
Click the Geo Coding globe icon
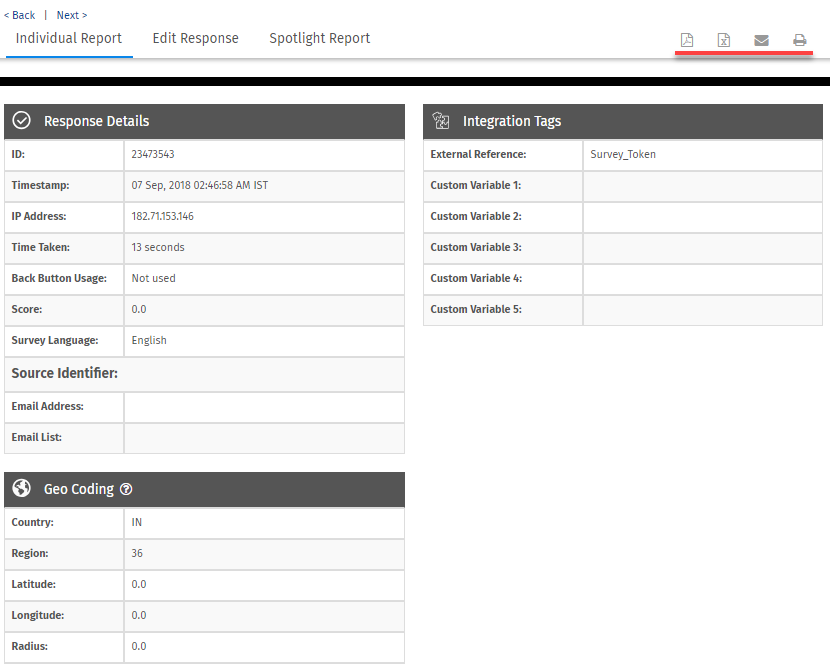point(21,489)
